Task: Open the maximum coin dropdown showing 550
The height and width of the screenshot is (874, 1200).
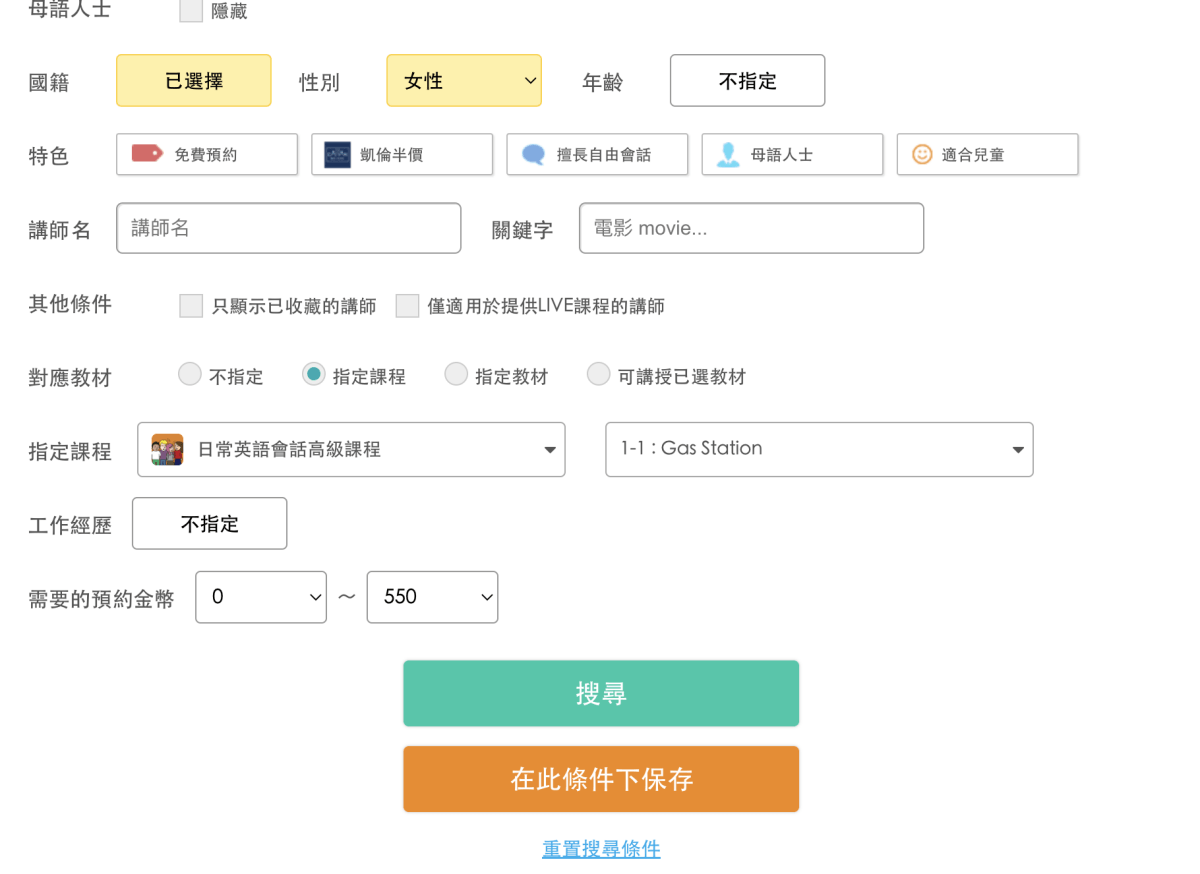Action: point(432,597)
